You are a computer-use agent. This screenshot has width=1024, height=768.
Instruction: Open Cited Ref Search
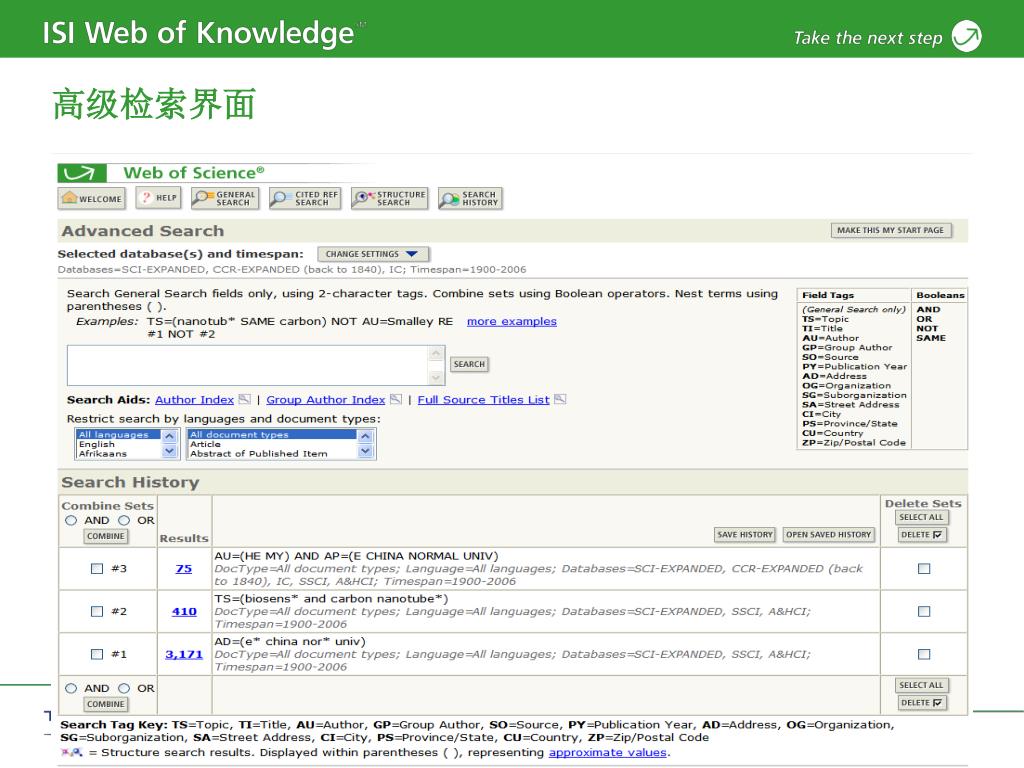coord(305,198)
